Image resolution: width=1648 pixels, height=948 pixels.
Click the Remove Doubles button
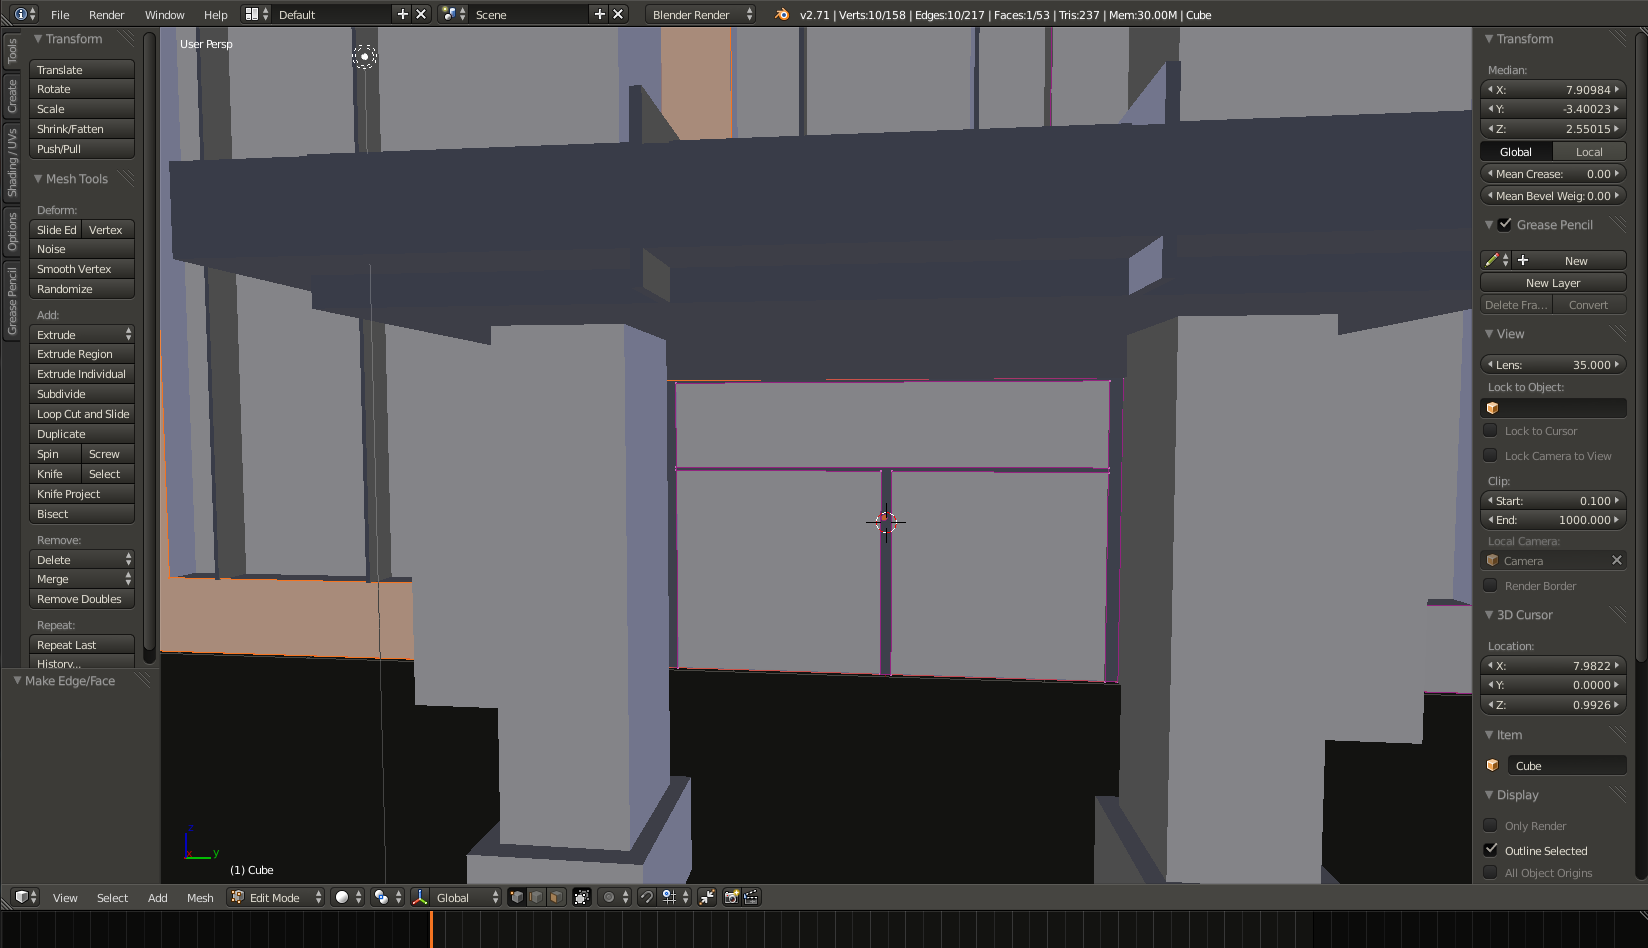[82, 599]
